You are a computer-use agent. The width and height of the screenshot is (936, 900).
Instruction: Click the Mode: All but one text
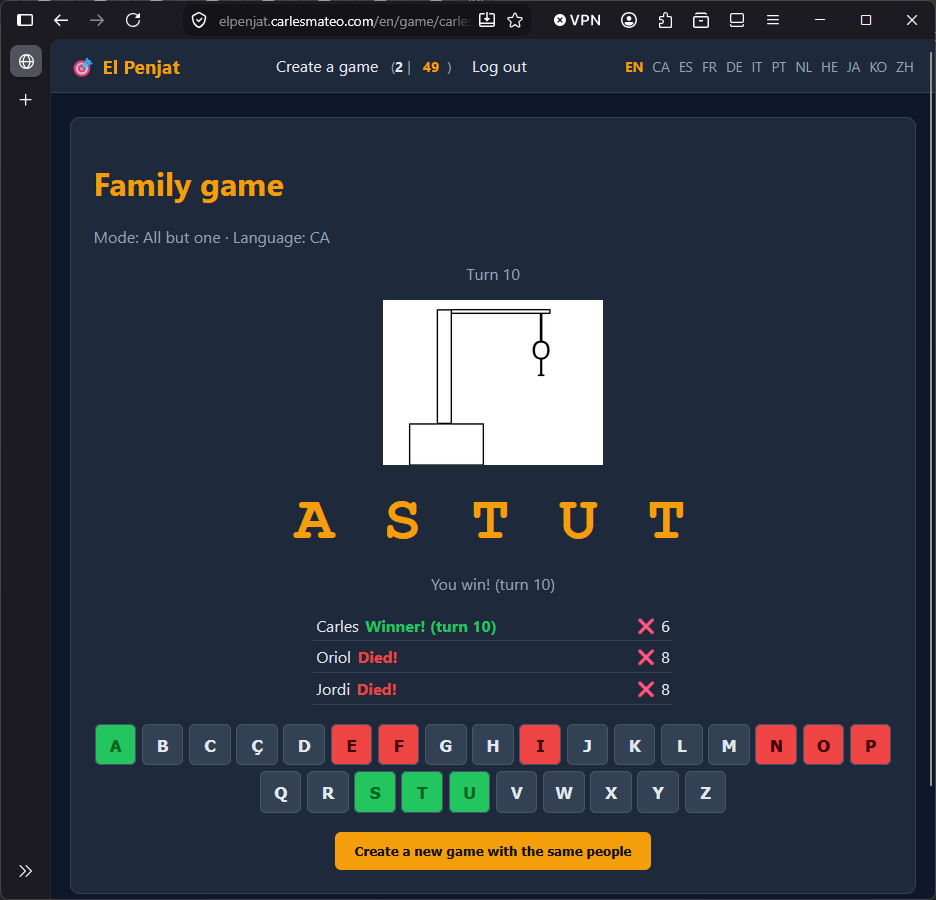pyautogui.click(x=157, y=238)
